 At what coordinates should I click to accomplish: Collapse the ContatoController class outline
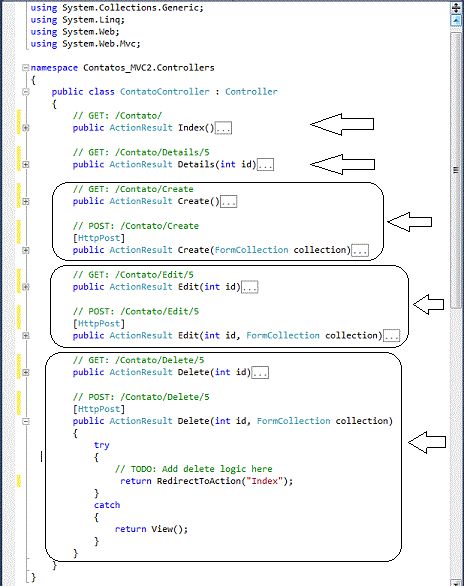tap(25, 92)
